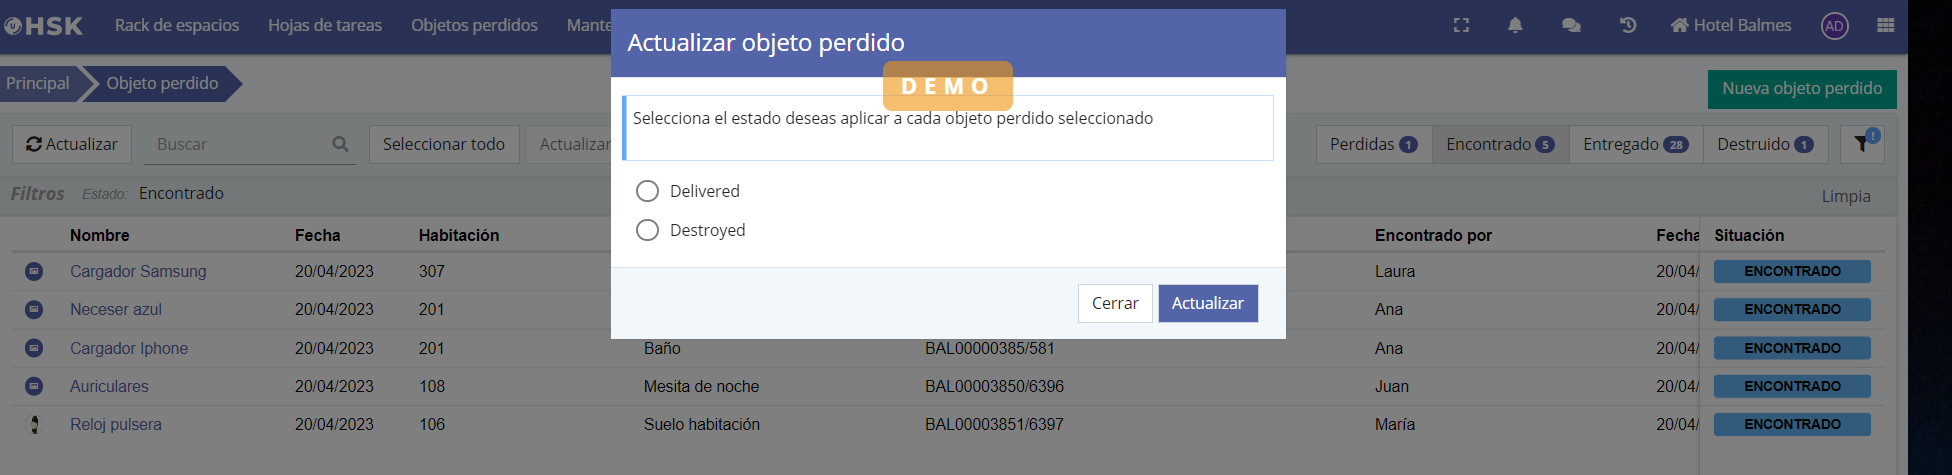This screenshot has width=1952, height=475.
Task: Toggle fullscreen icon in top bar
Action: 1461,26
